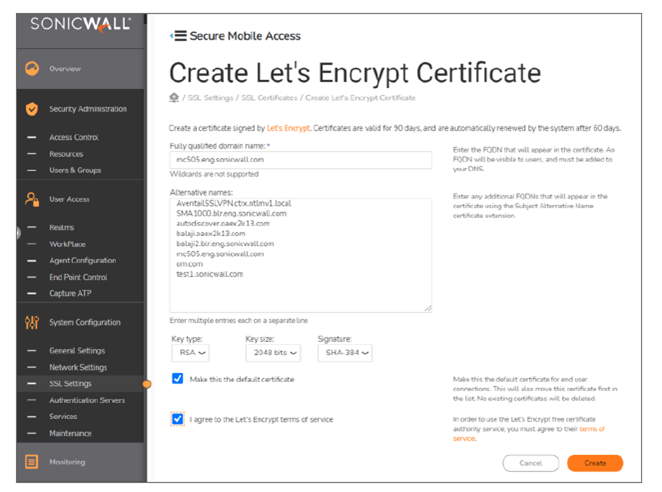The height and width of the screenshot is (492, 662).
Task: Toggle the Let's Encrypt terms agreement checkbox
Action: 177,419
